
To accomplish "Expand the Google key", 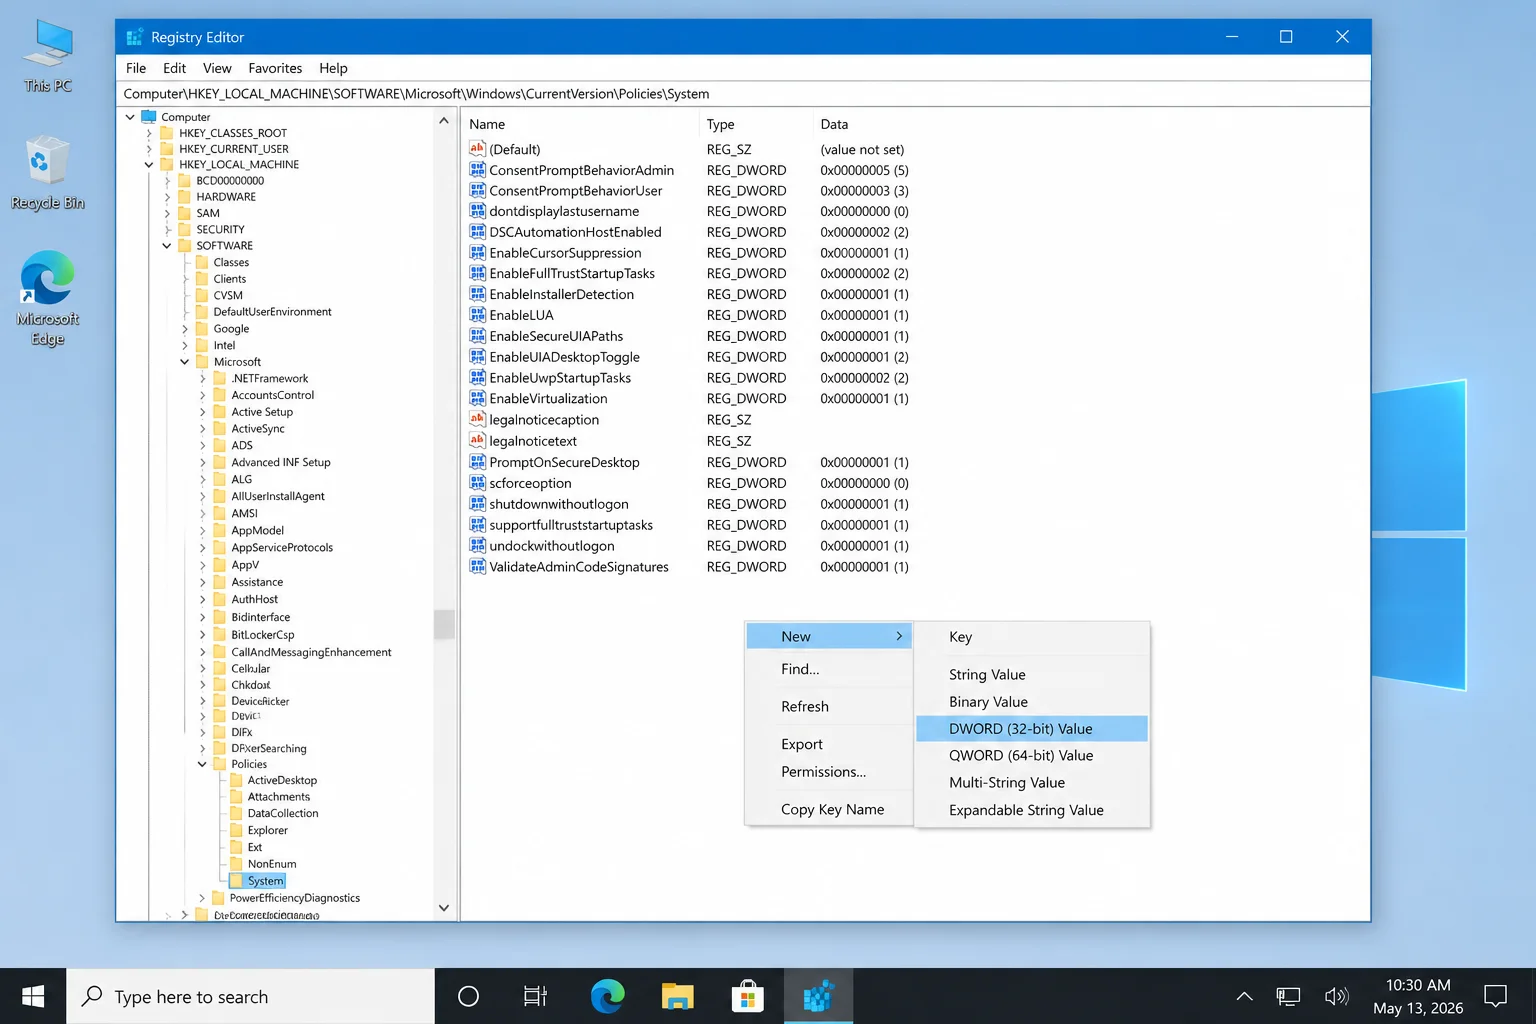I will (x=185, y=329).
